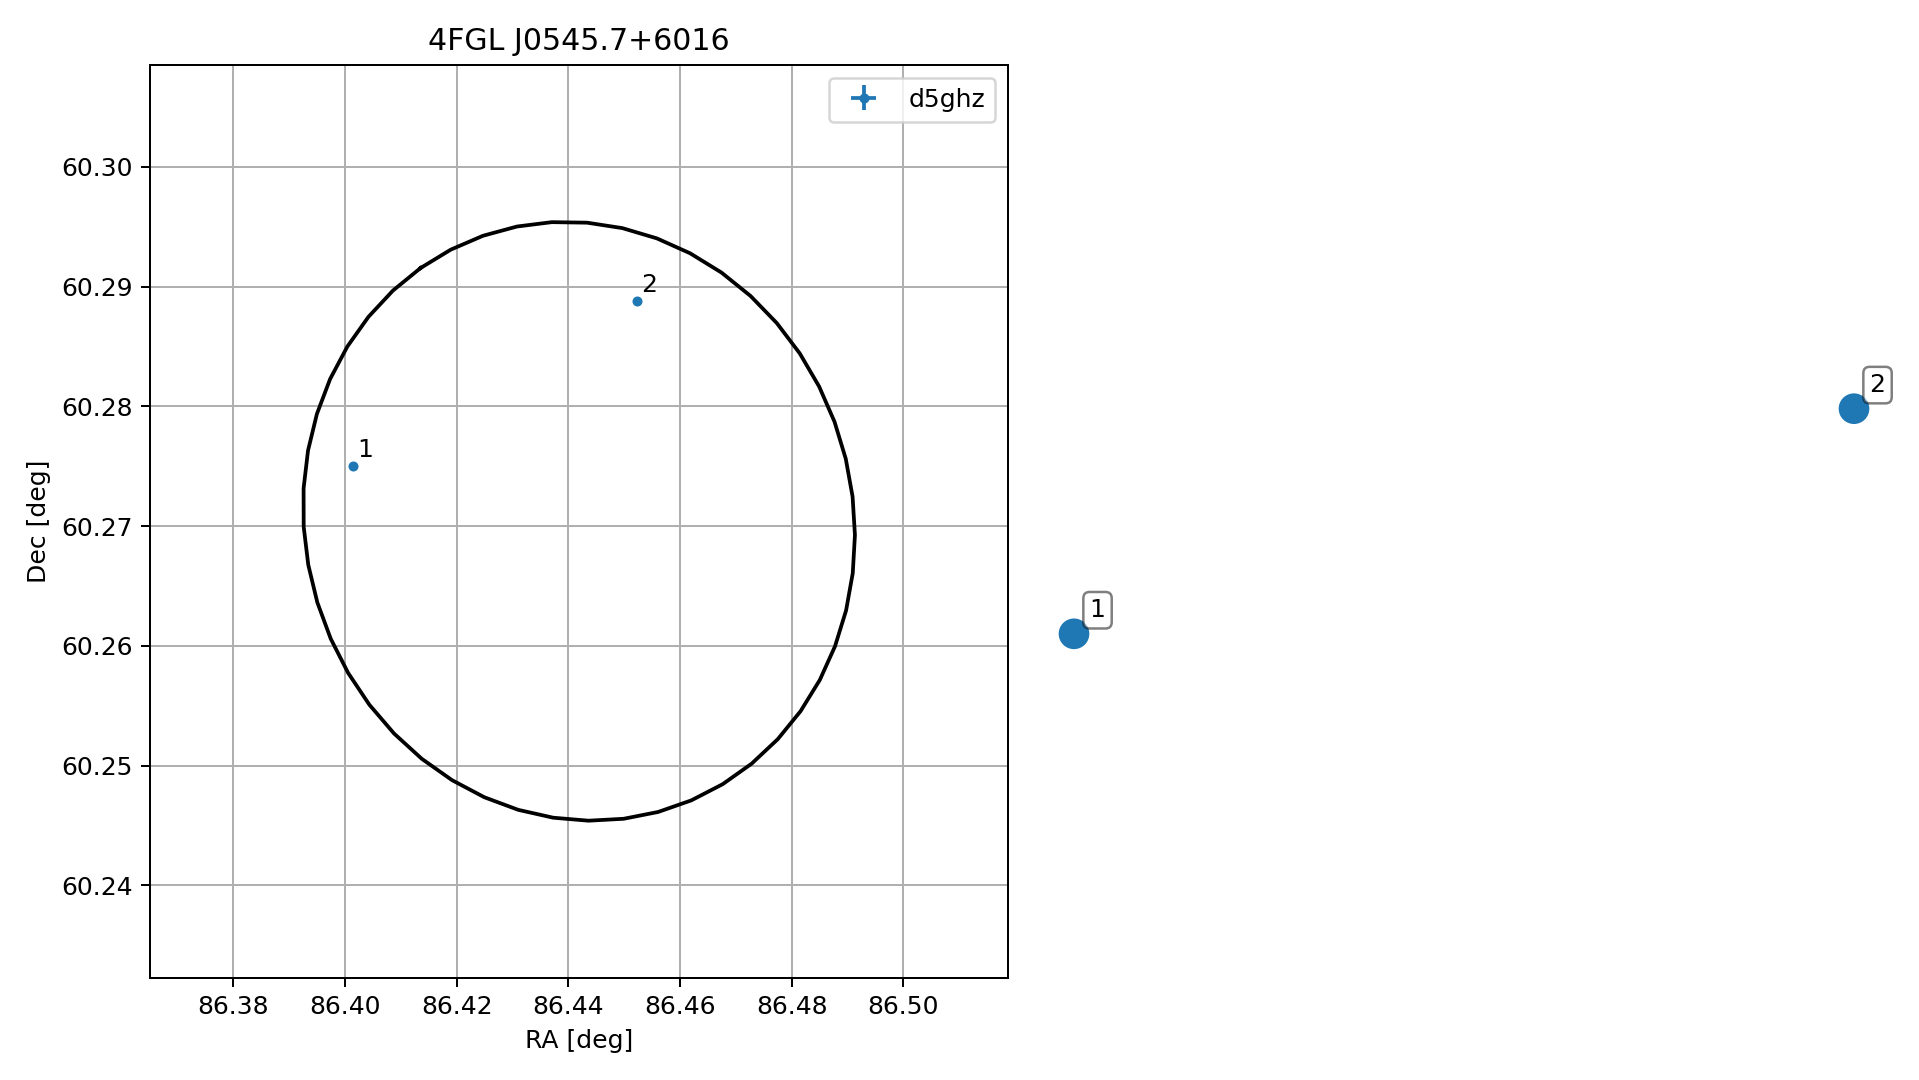The width and height of the screenshot is (1919, 1080).
Task: Click the large blue marker labeled 2
Action: pyautogui.click(x=1853, y=409)
